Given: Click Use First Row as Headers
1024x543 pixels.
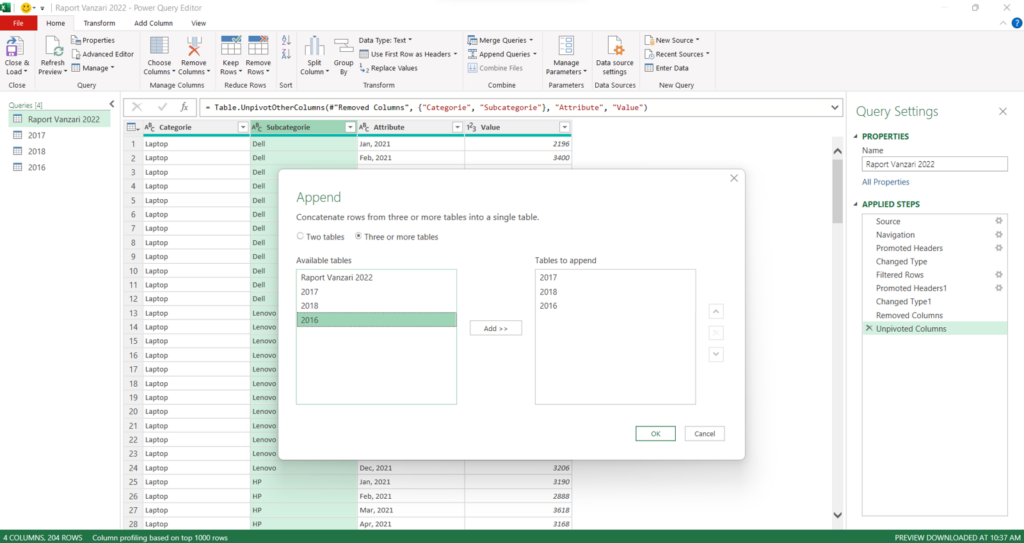Looking at the screenshot, I should click(408, 54).
